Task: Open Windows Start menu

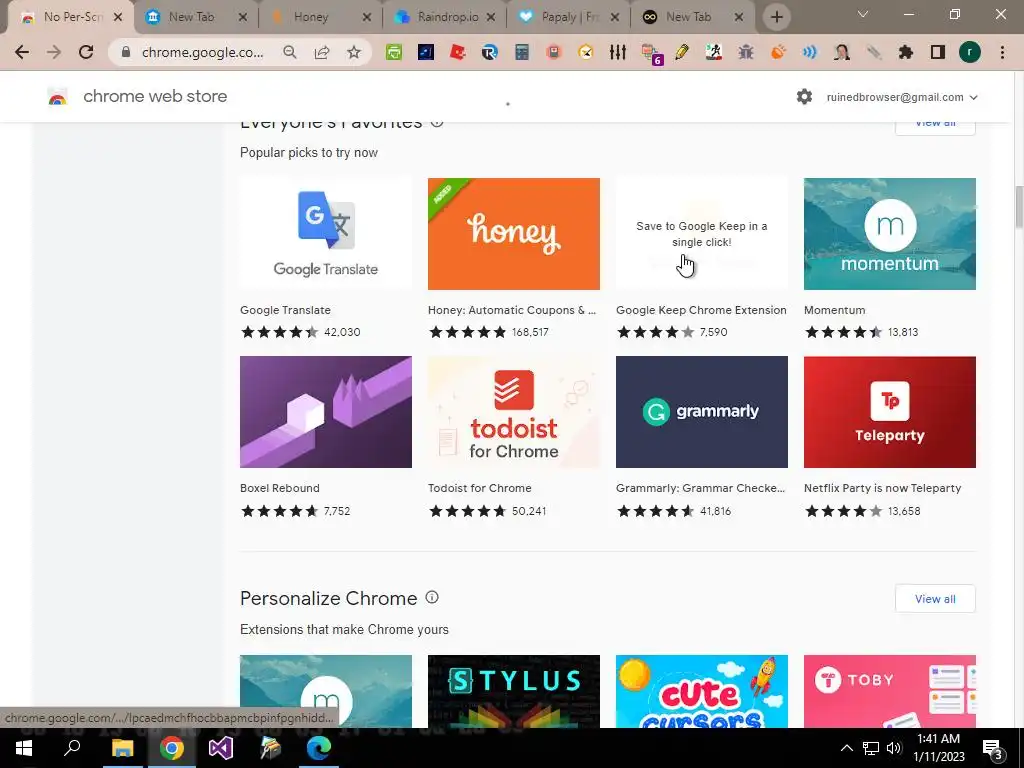Action: (x=24, y=748)
